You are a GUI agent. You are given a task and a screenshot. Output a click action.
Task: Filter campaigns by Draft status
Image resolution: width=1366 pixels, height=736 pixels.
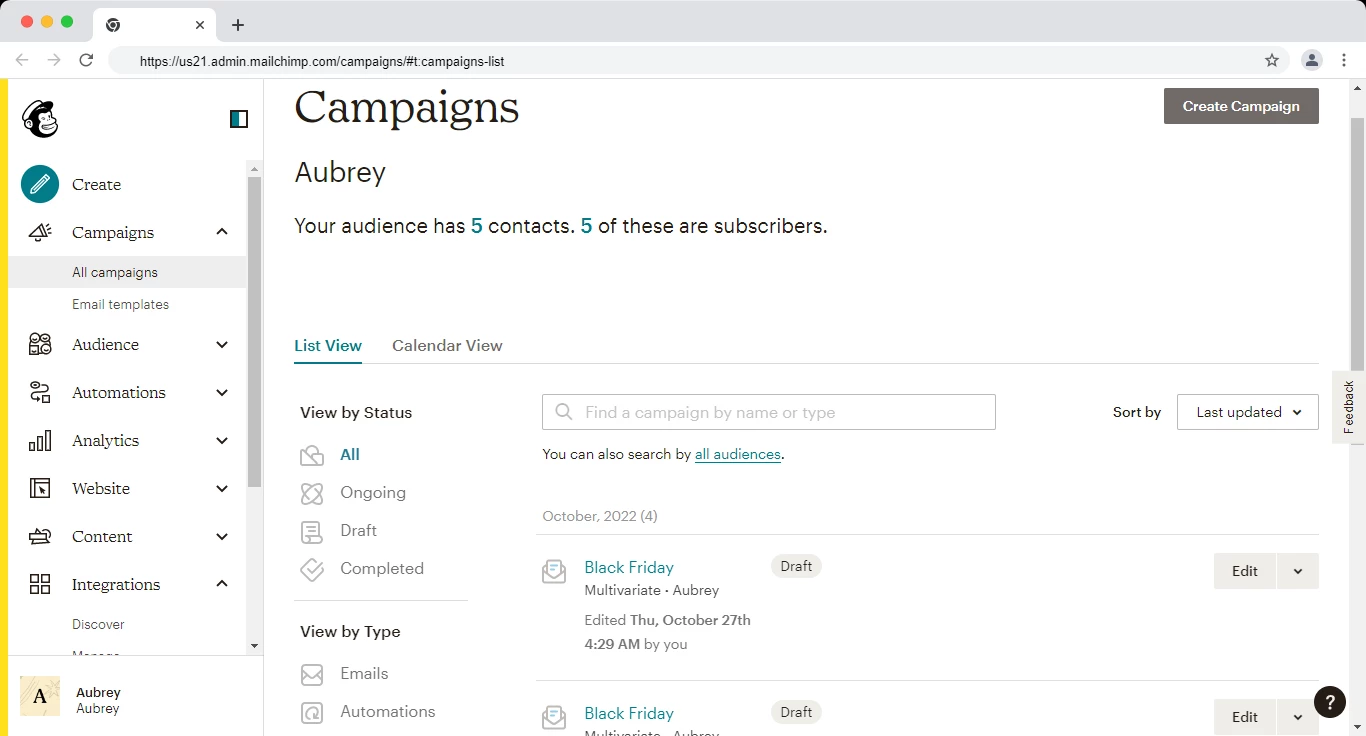coord(359,531)
